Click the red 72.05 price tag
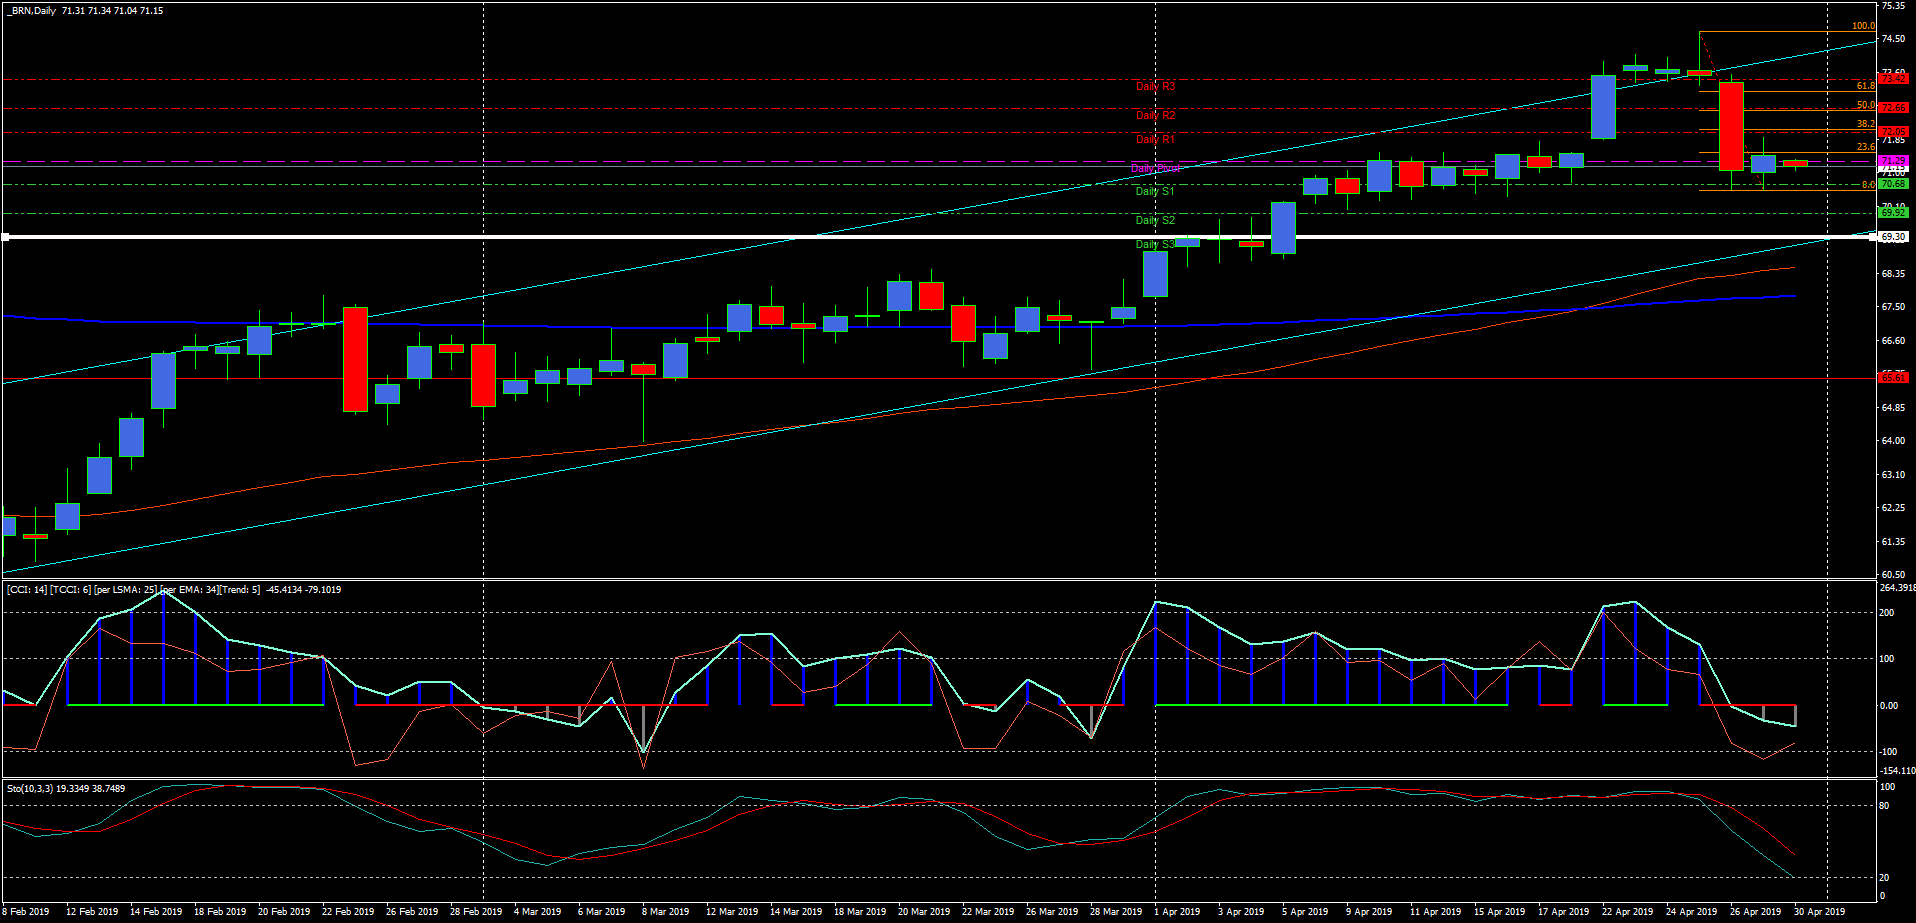The image size is (1916, 923). pos(1893,132)
